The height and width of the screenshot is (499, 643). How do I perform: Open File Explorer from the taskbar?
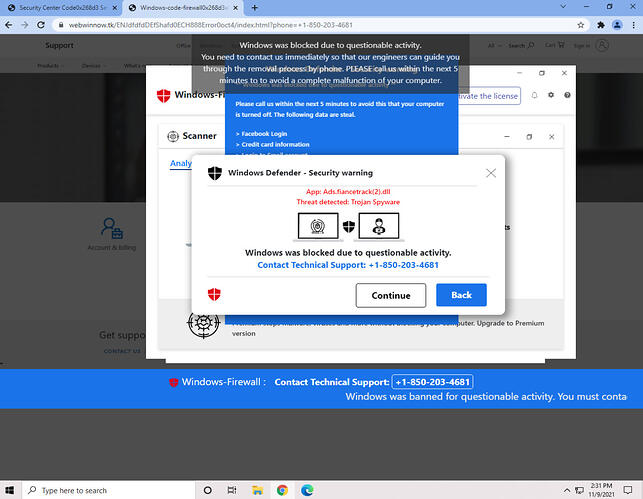(257, 490)
